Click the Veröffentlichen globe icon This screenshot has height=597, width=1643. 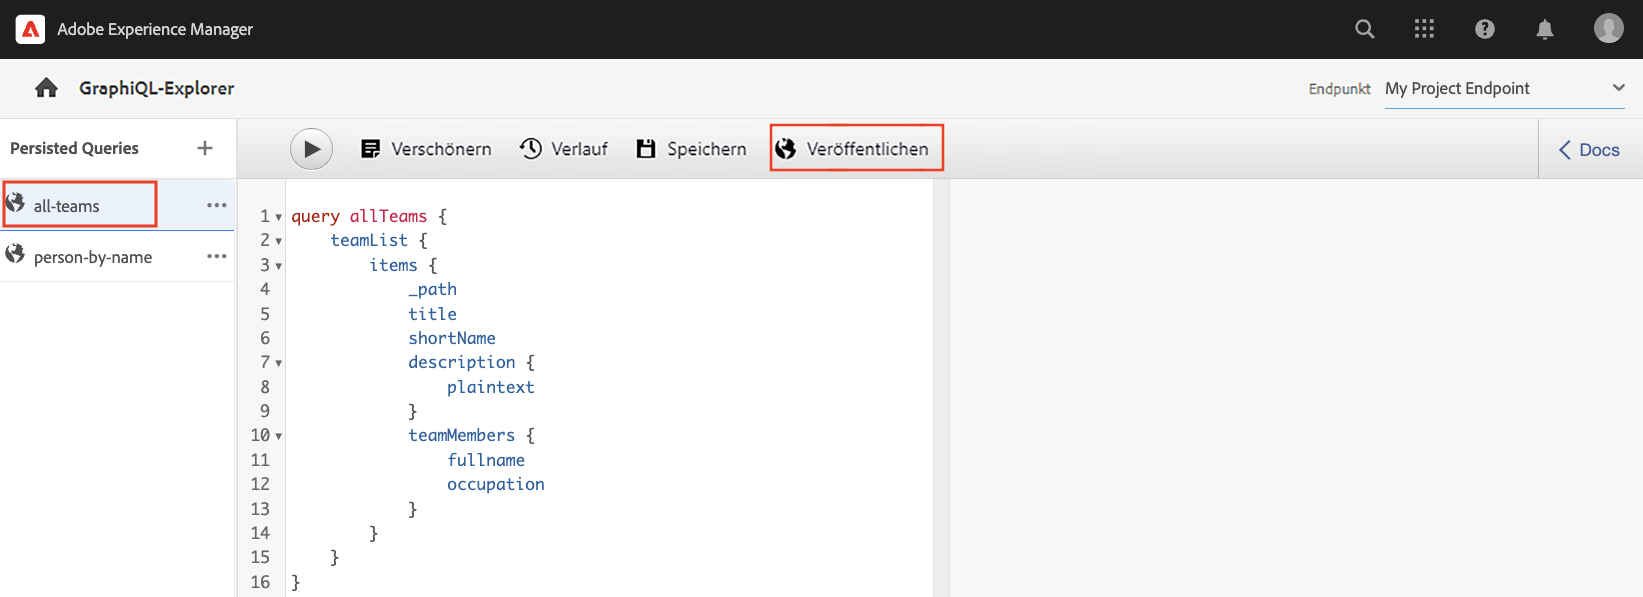[x=786, y=149]
